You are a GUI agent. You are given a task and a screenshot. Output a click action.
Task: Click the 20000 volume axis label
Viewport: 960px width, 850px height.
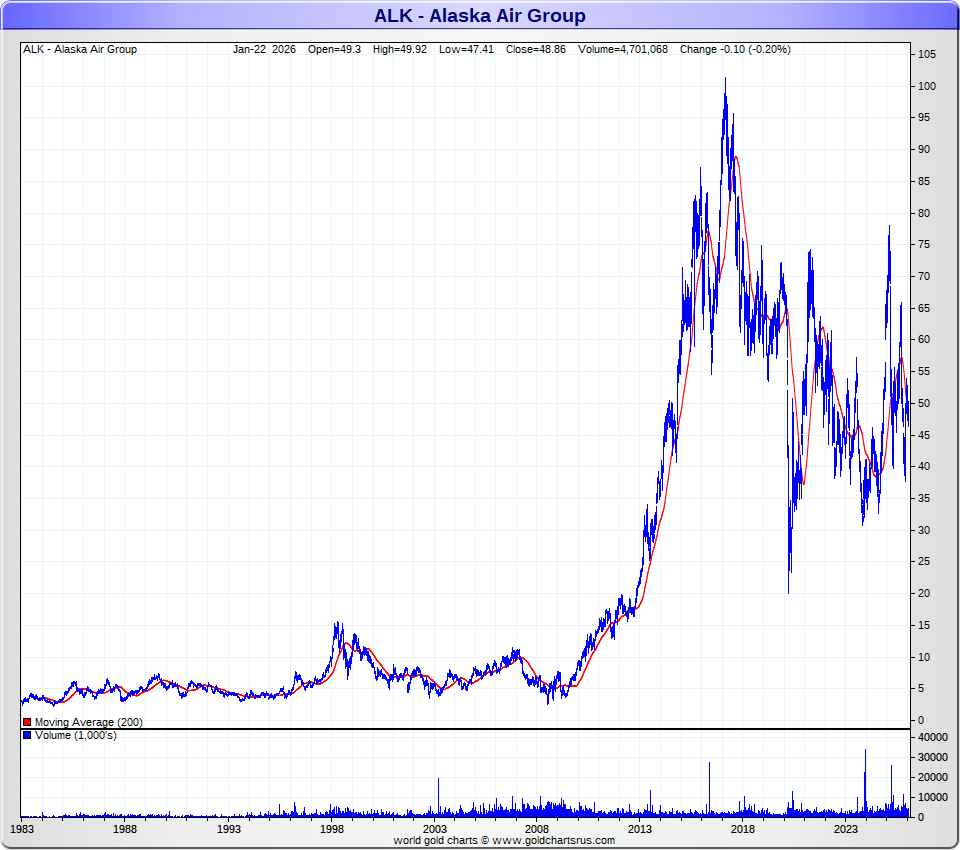932,777
